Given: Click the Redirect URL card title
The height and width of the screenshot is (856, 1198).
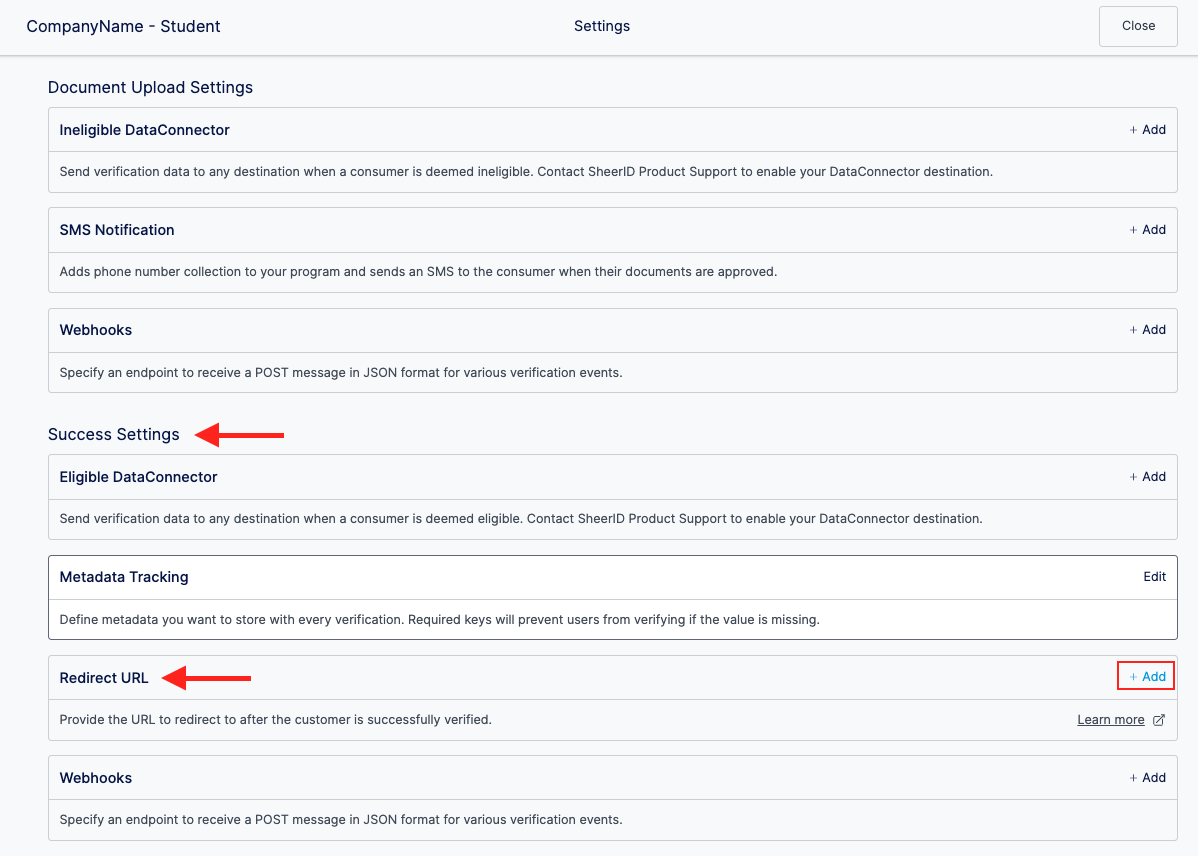Looking at the screenshot, I should pos(104,678).
